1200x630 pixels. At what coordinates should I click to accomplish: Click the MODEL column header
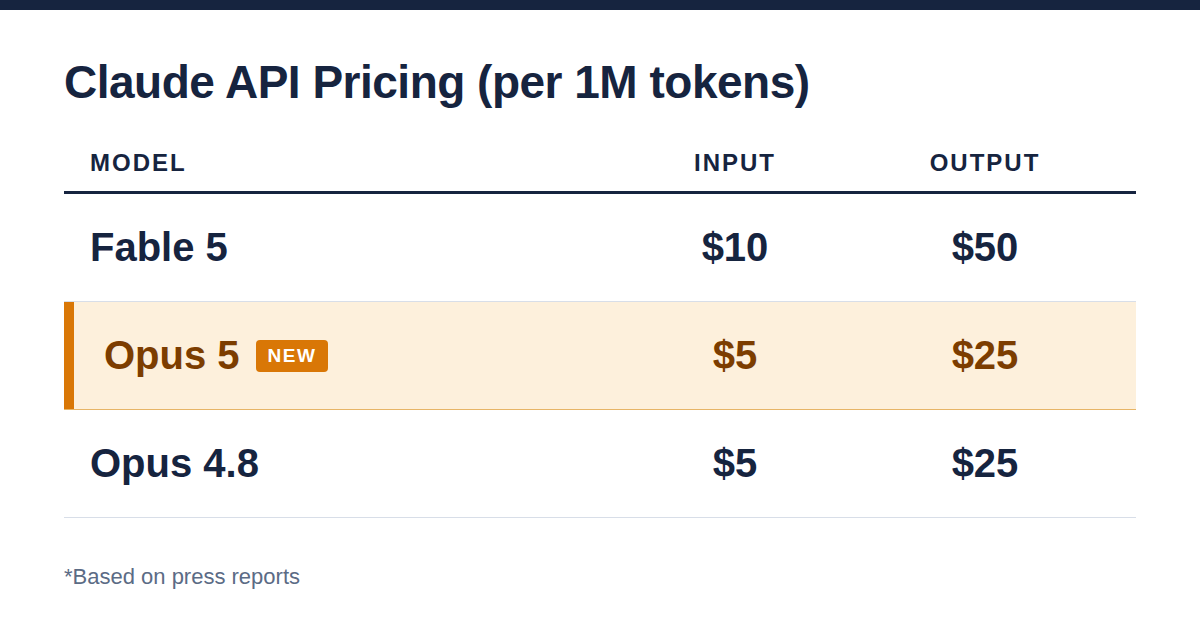[x=138, y=163]
